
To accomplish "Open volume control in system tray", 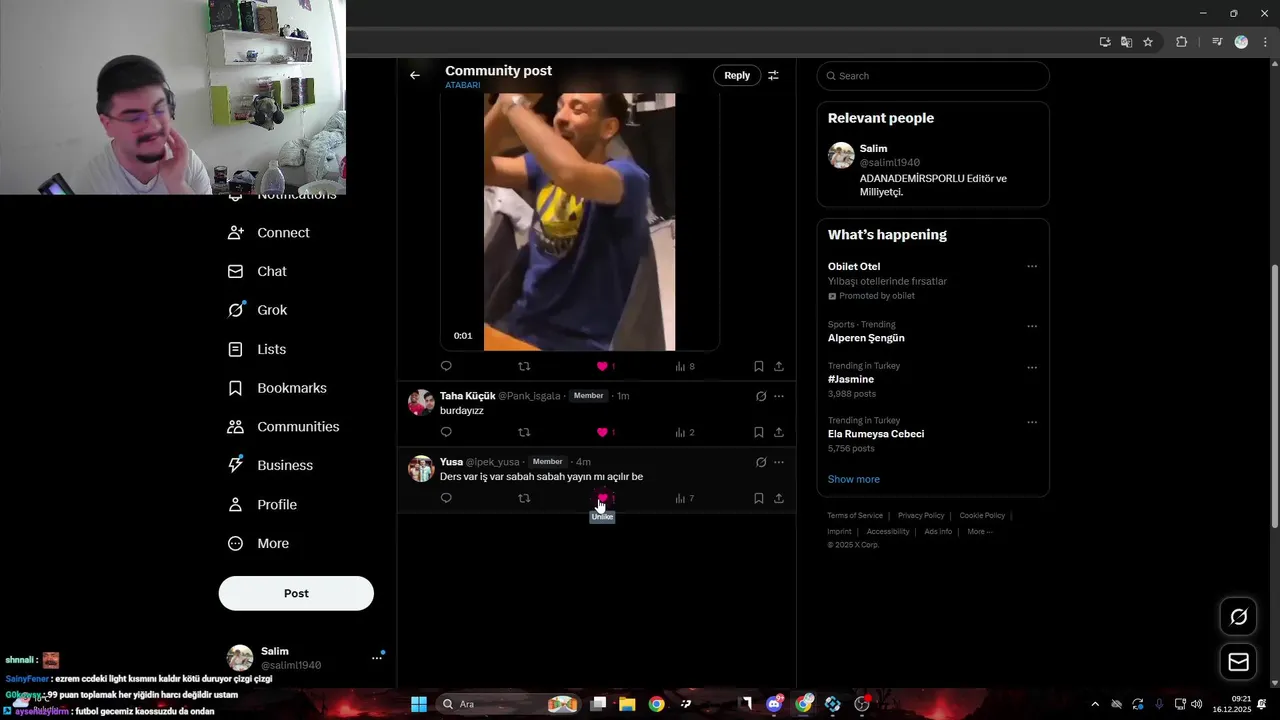I will (1197, 704).
